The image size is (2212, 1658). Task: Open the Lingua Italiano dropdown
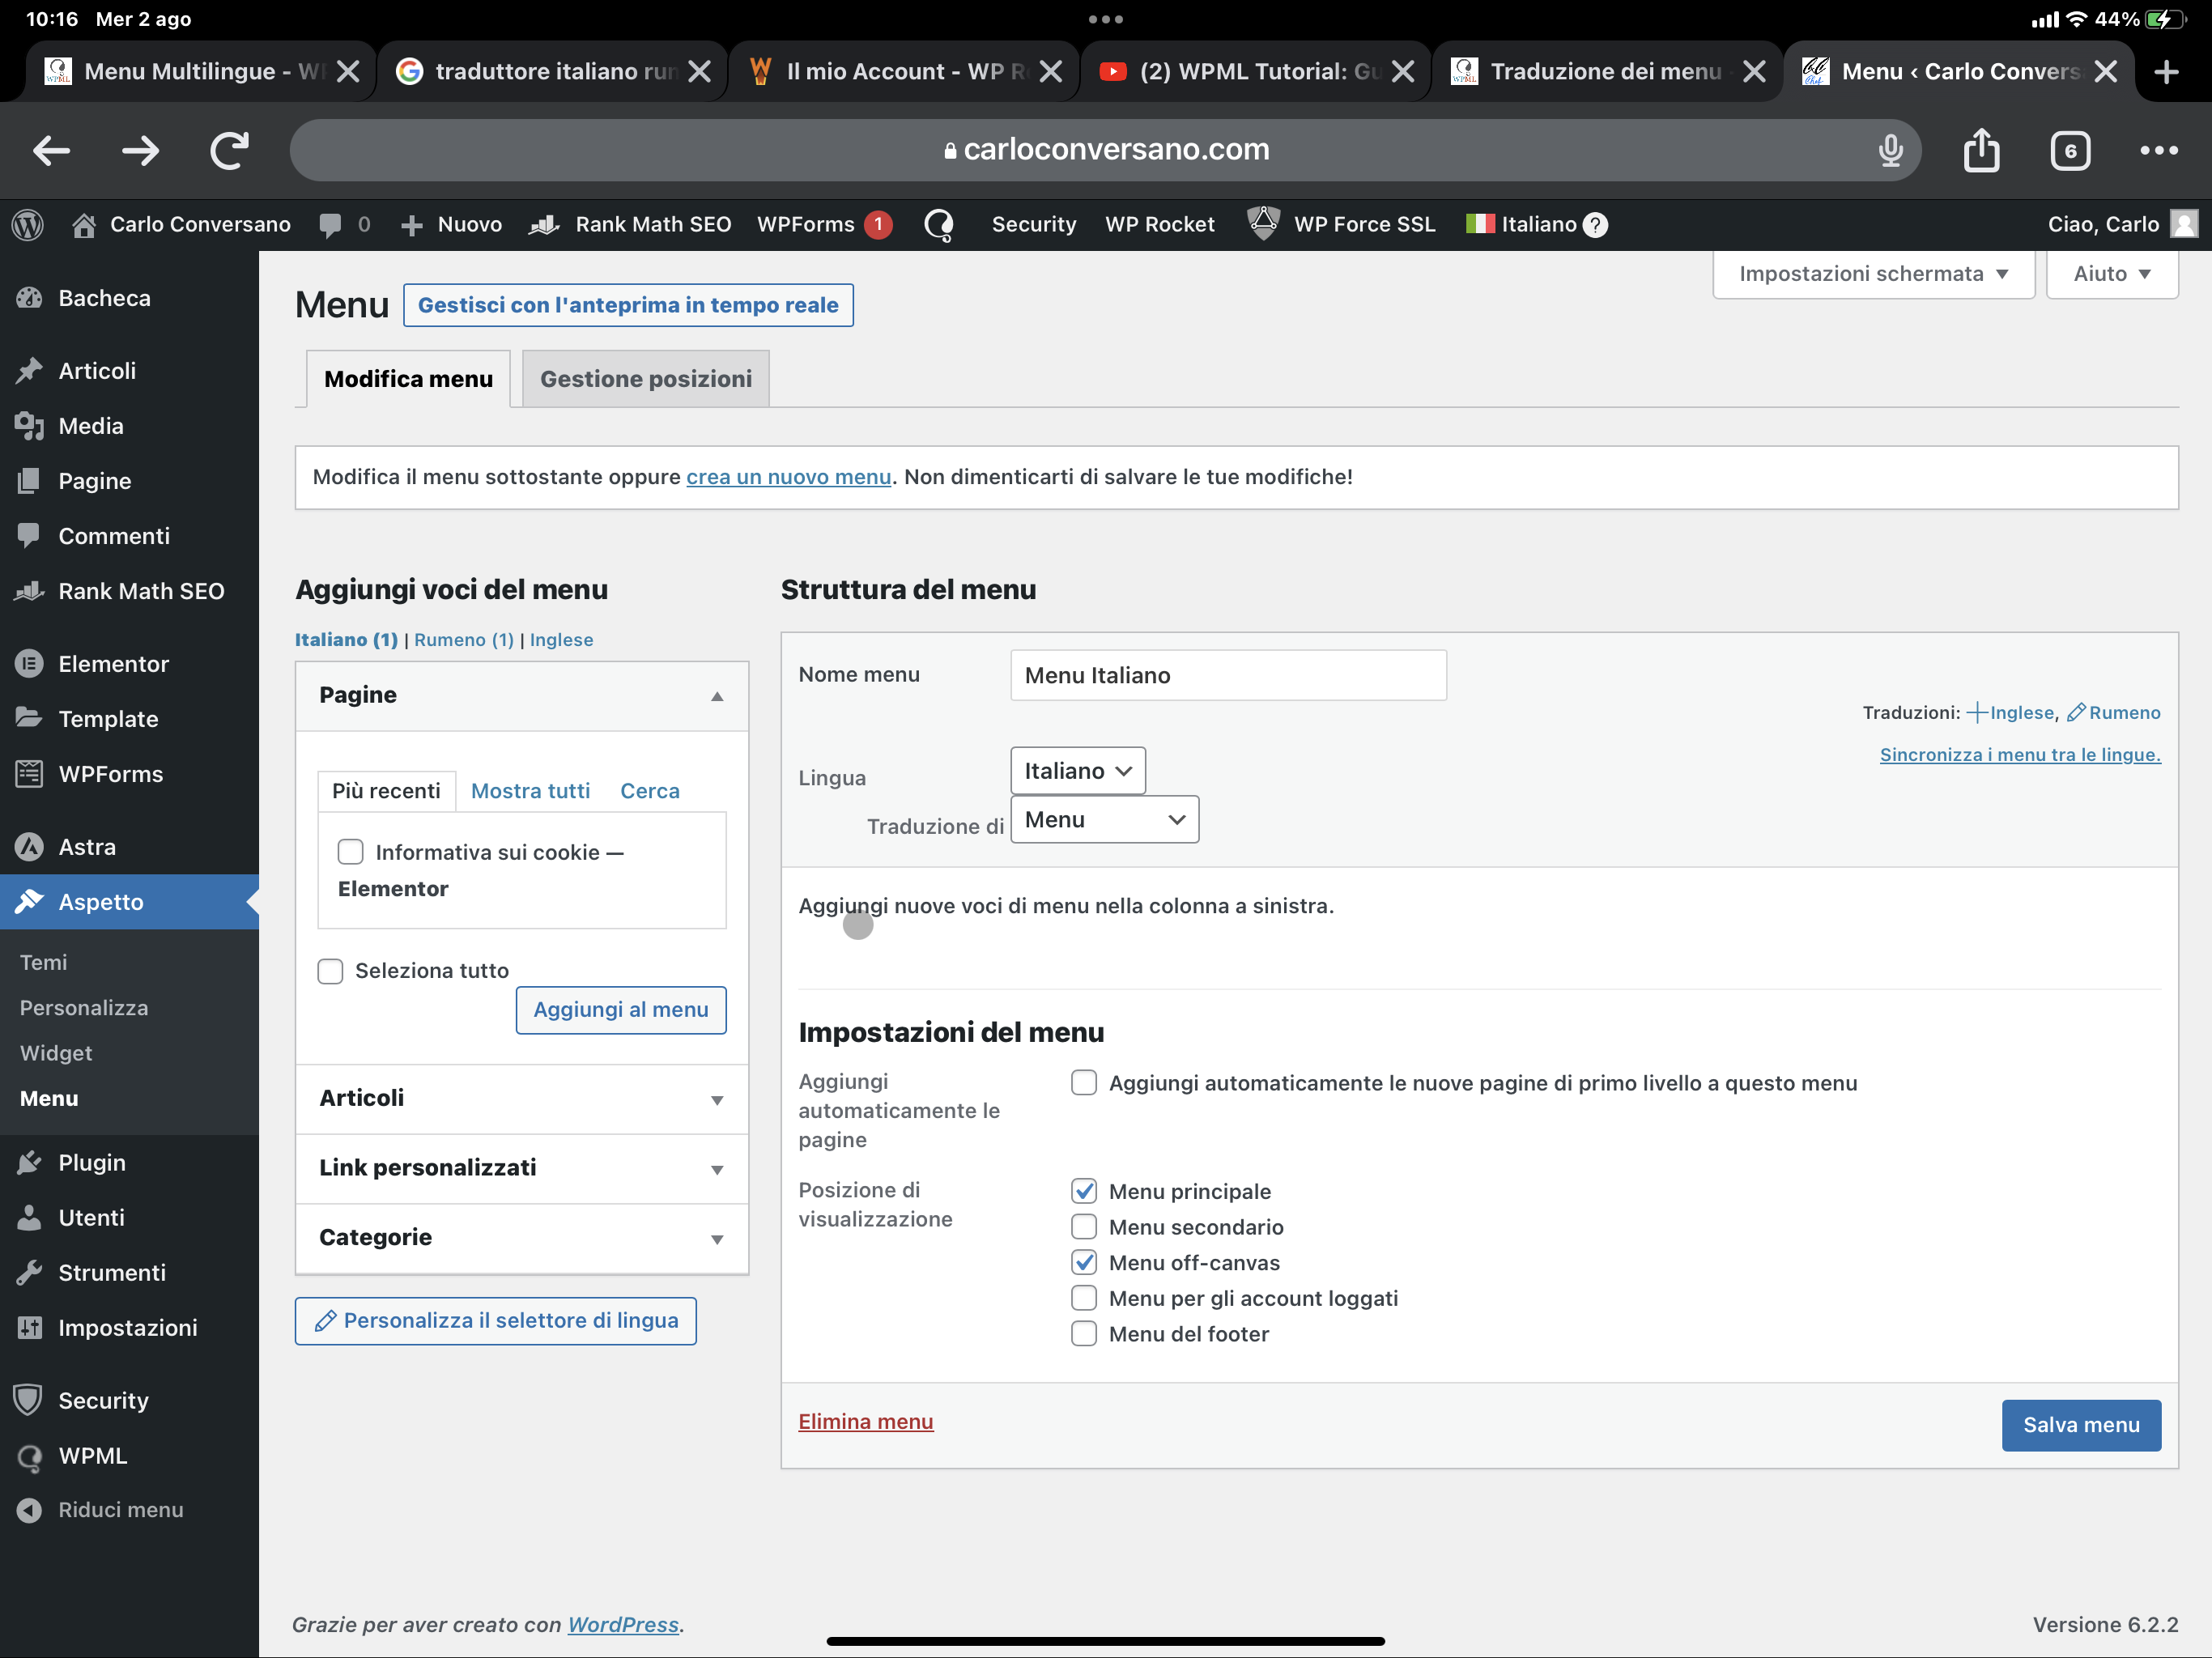pyautogui.click(x=1077, y=771)
